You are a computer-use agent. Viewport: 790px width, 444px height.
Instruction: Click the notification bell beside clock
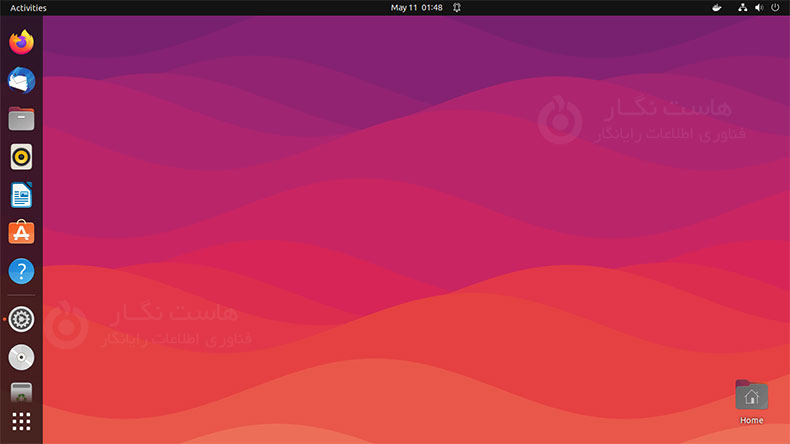[x=456, y=8]
